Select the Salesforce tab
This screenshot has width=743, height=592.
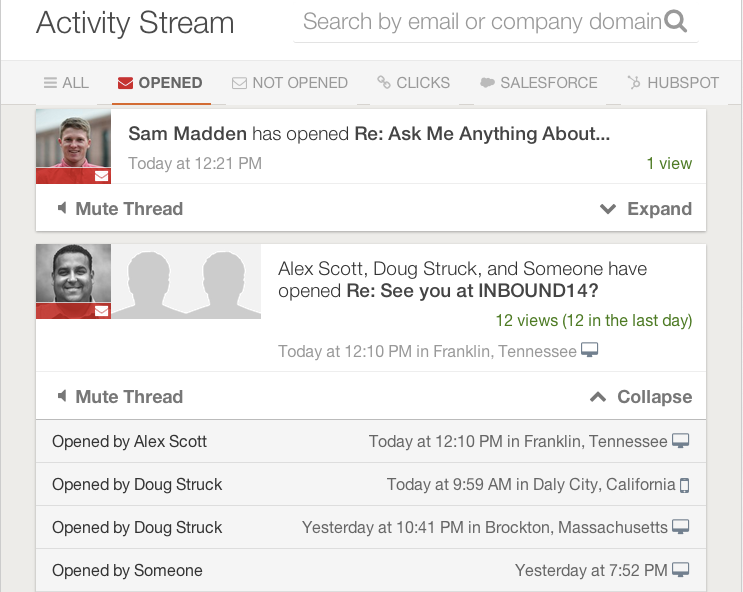[538, 83]
